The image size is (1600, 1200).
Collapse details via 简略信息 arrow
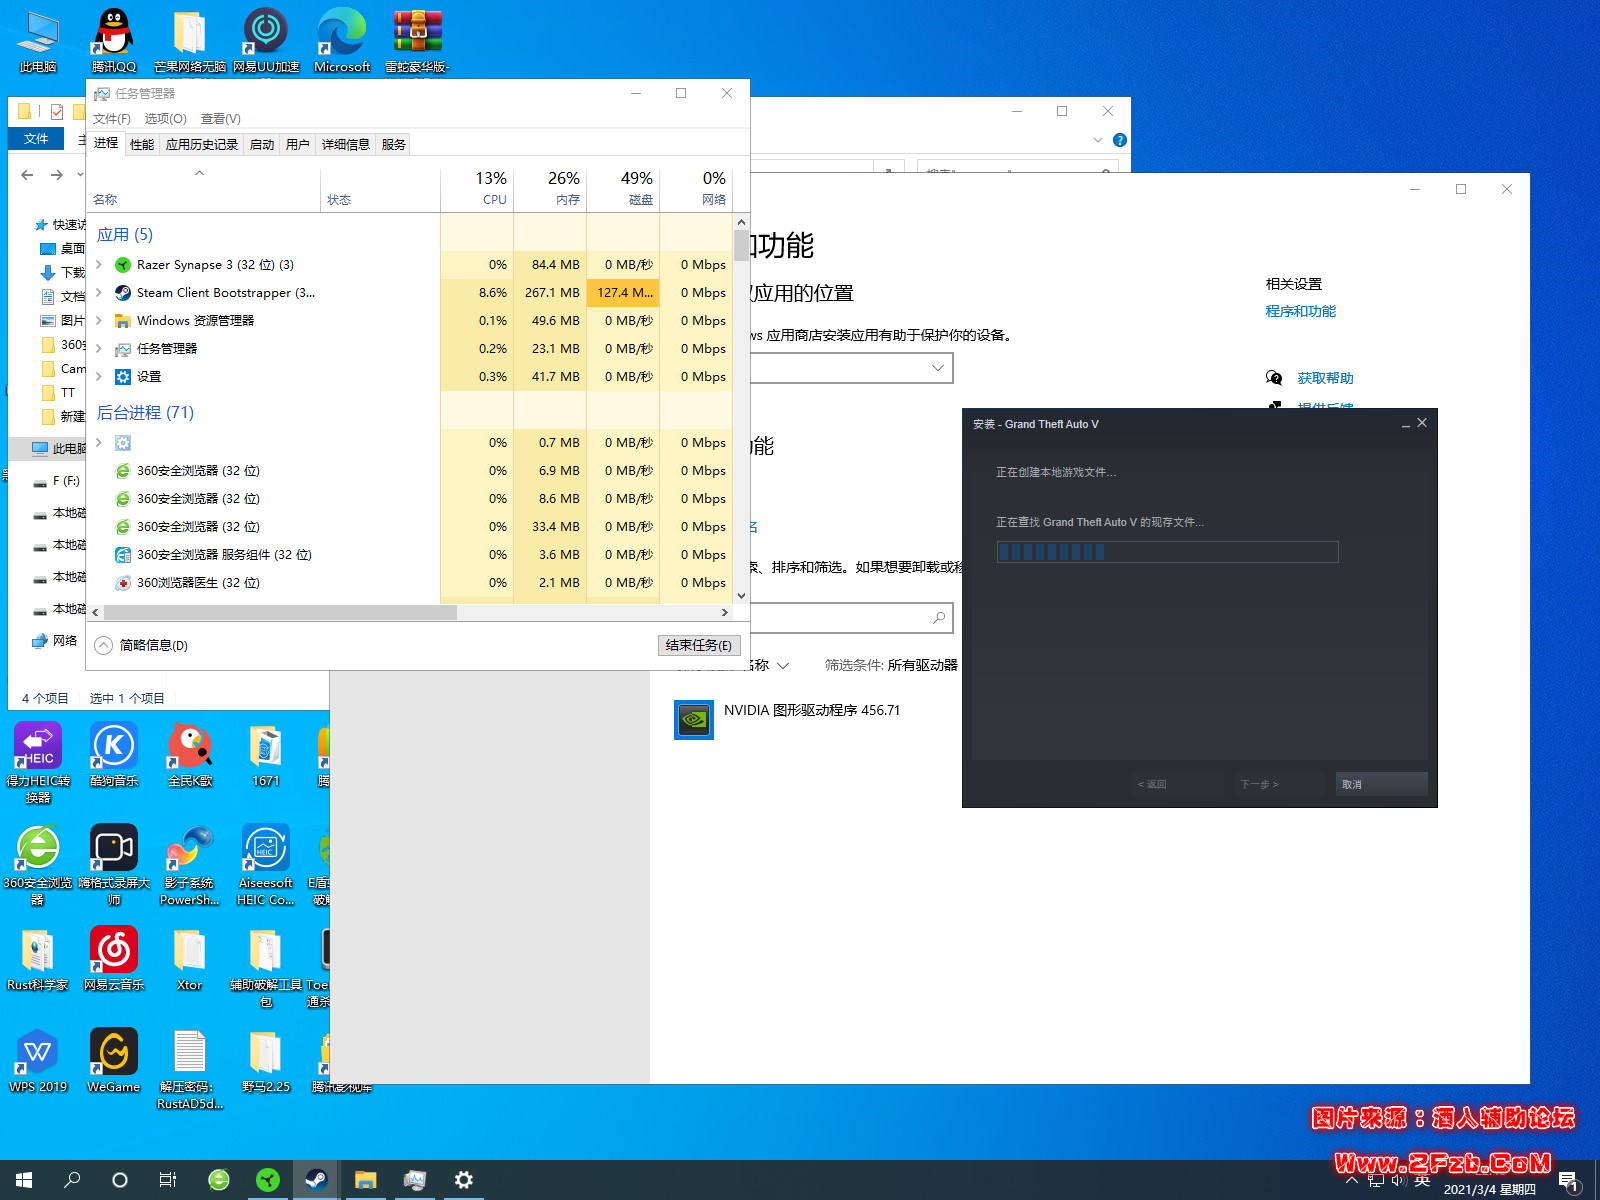(104, 645)
